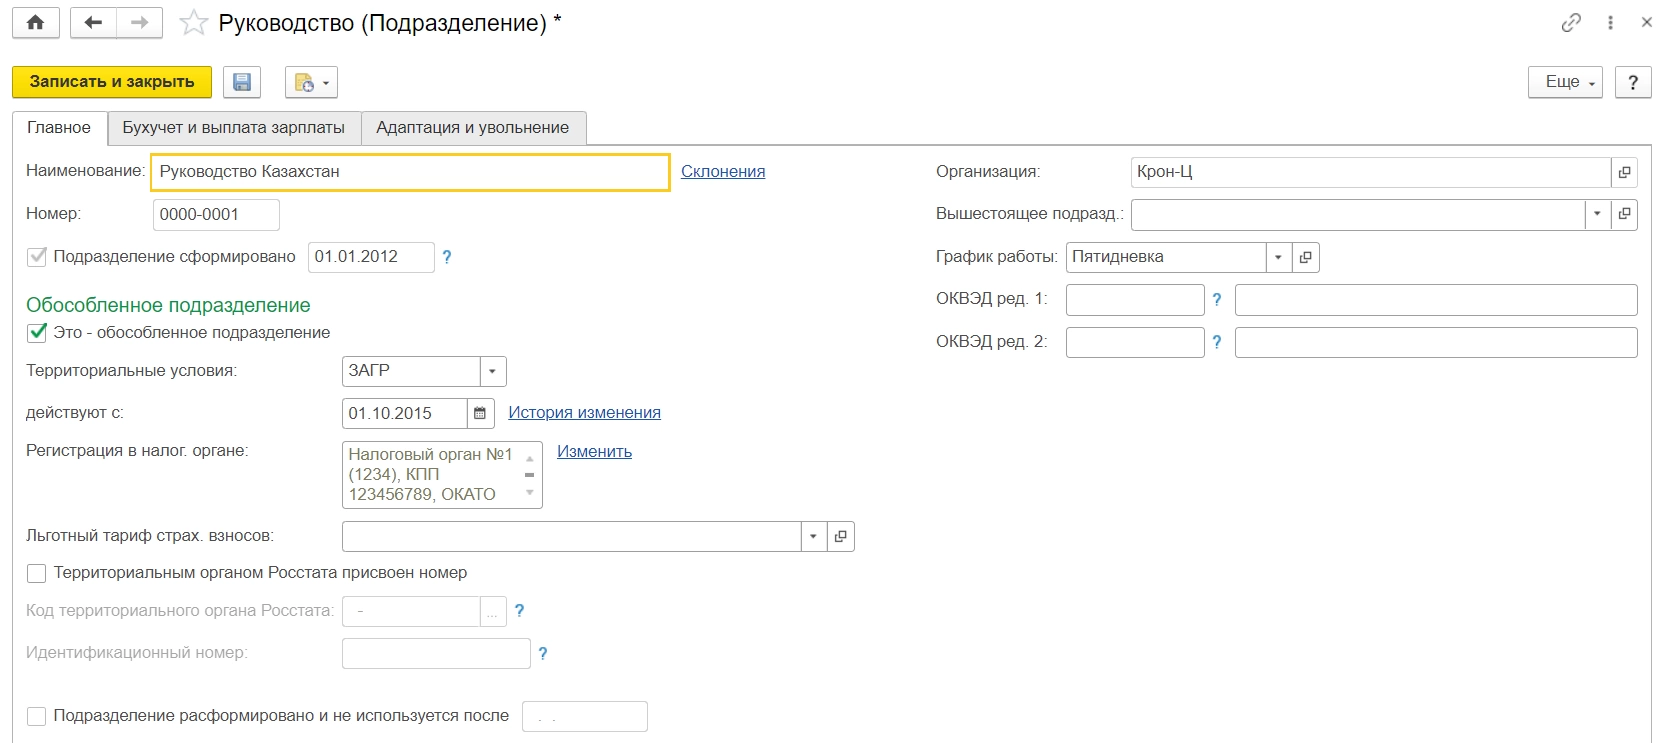Open the Пятидневка schedule record icon
This screenshot has width=1667, height=743.
point(1305,257)
